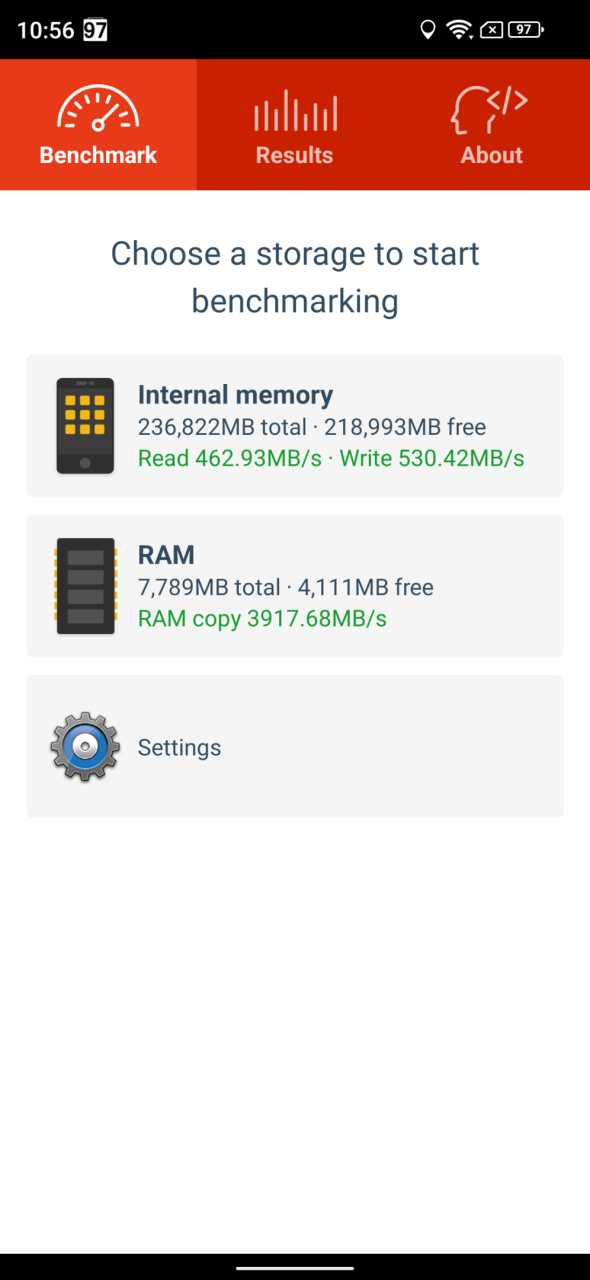Click Read 462.93MB/s Write 530.42MB/s result
Viewport: 590px width, 1280px height.
coord(331,459)
